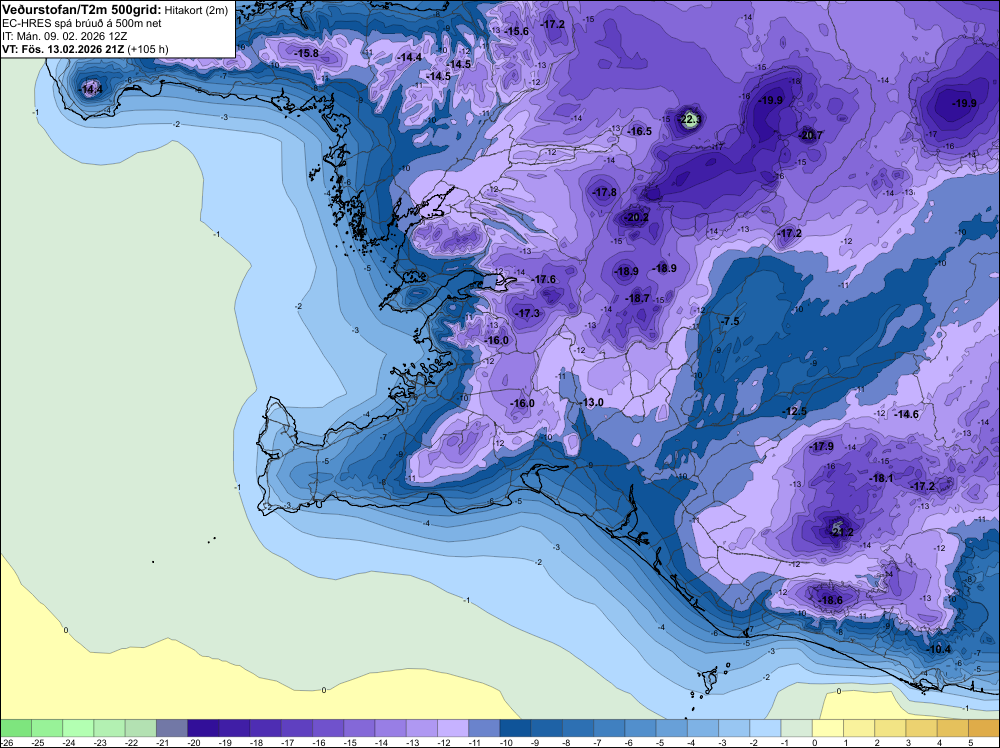Viewport: 1000px width, 748px height.
Task: Click the valid time 'VT: Fös. 13.02.2026 21Z'
Action: (63, 49)
